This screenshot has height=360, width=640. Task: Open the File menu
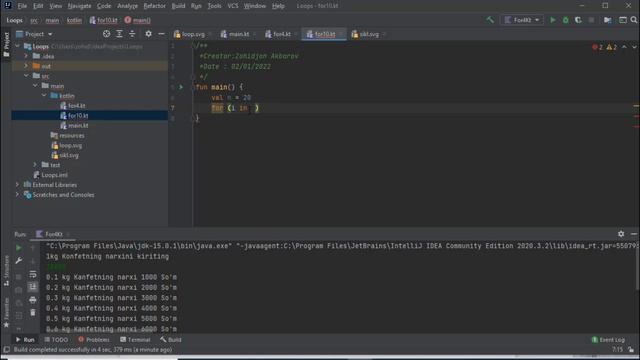pos(22,6)
